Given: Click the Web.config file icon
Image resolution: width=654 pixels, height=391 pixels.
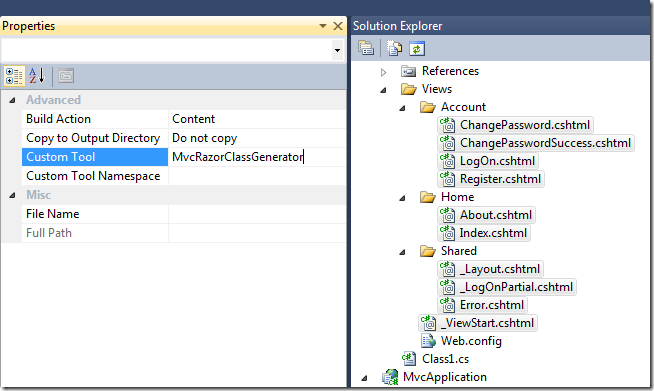Looking at the screenshot, I should point(428,341).
